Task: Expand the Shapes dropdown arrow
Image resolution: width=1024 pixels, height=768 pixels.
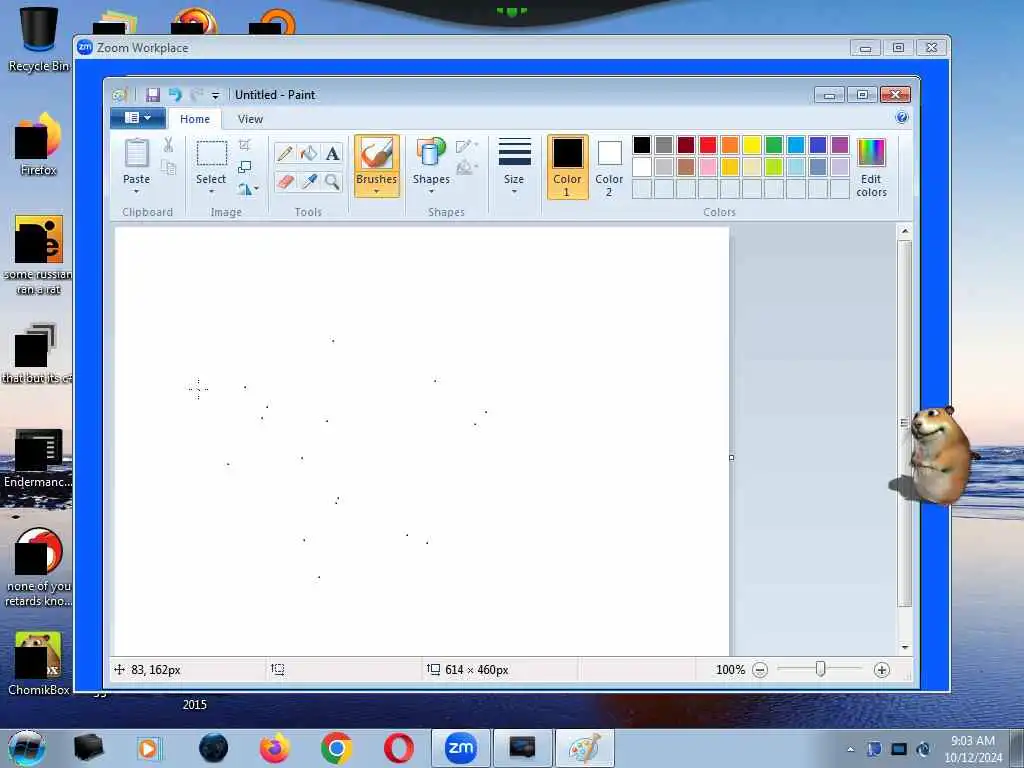Action: [431, 191]
